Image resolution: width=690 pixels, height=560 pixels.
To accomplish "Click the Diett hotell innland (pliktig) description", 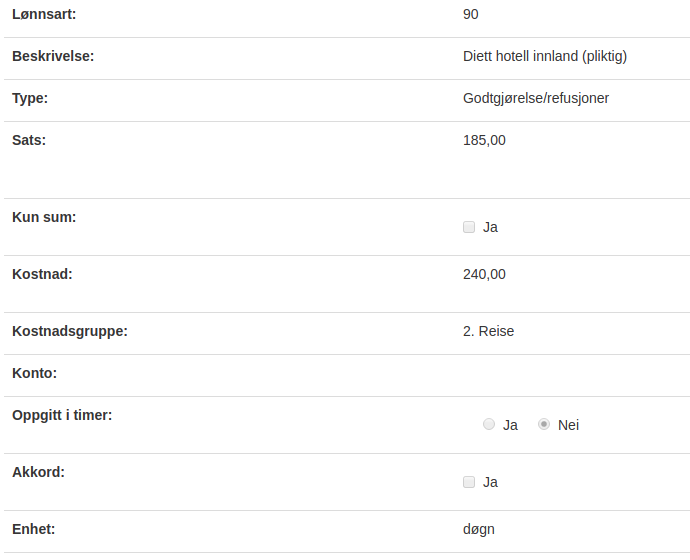I will (x=545, y=56).
